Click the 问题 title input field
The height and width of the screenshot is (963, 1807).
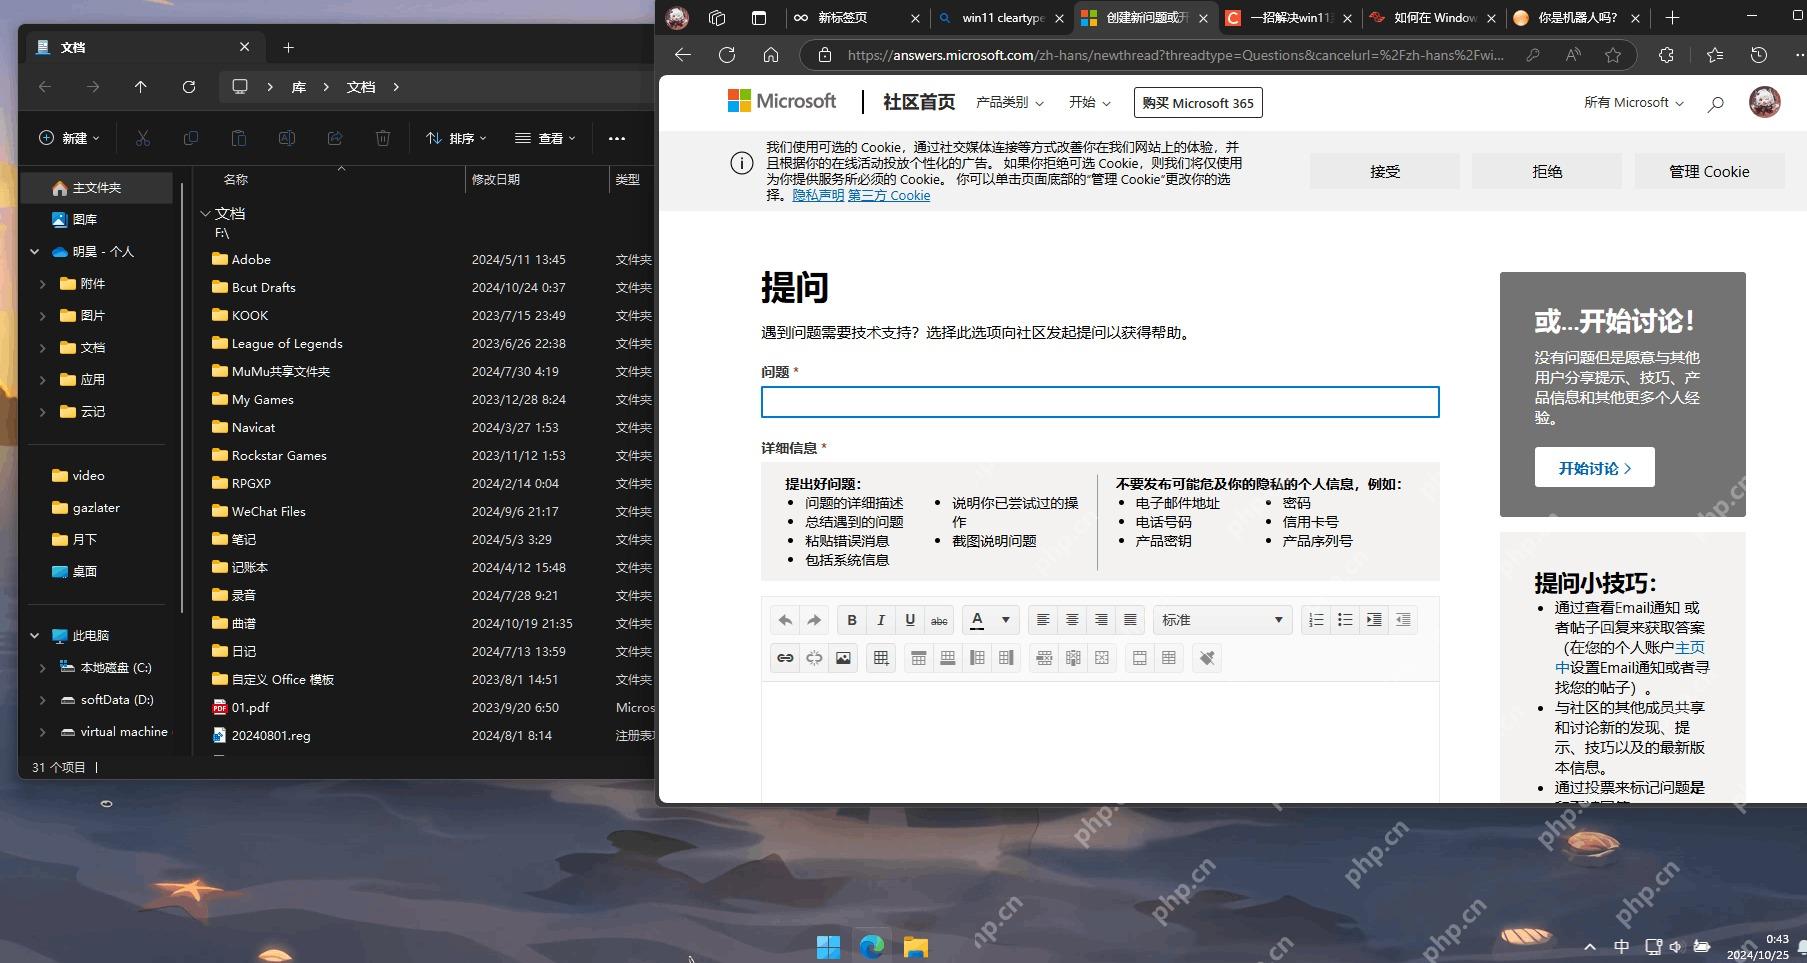[1100, 402]
